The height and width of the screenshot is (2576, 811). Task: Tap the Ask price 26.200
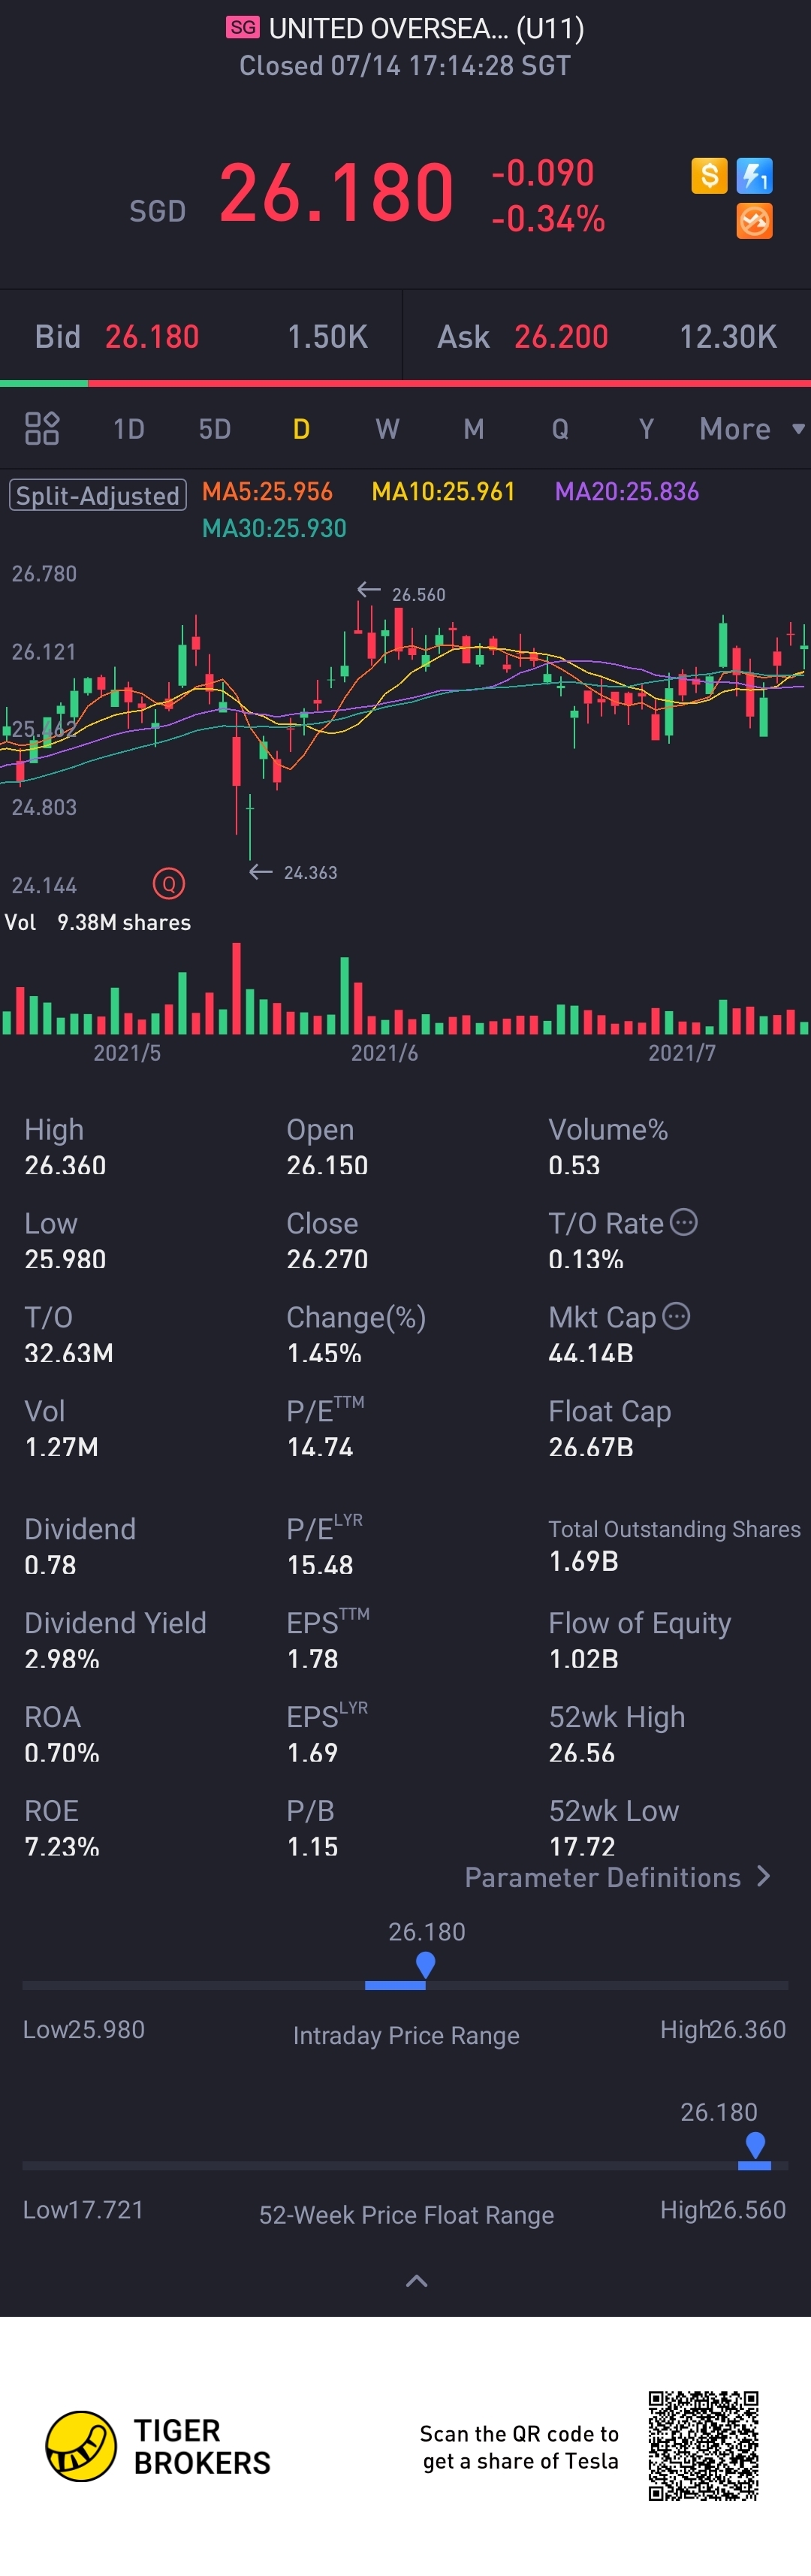(x=561, y=337)
